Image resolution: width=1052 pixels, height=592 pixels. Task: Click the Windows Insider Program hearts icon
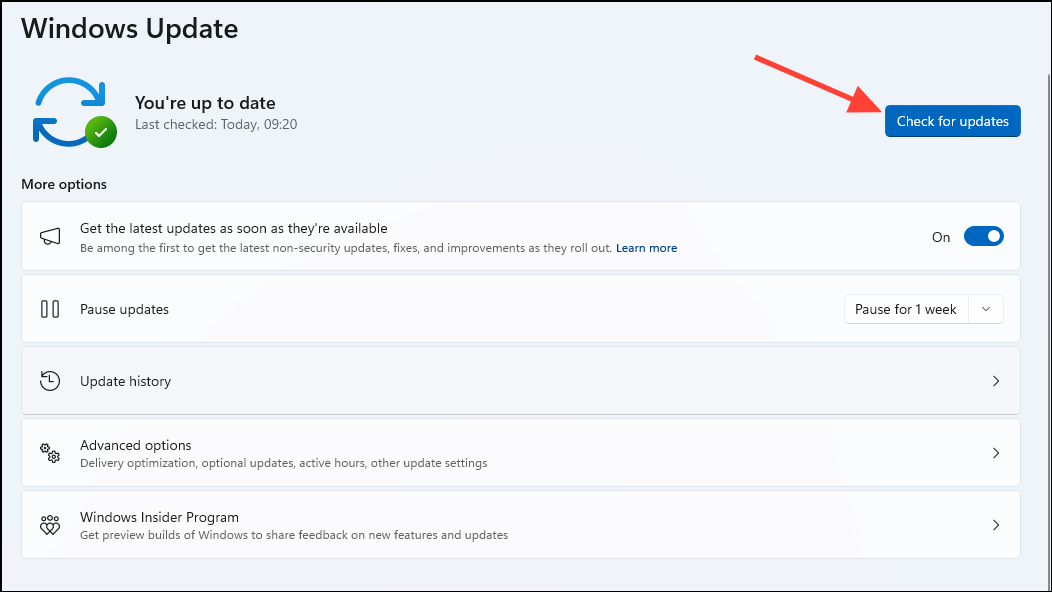click(x=50, y=525)
